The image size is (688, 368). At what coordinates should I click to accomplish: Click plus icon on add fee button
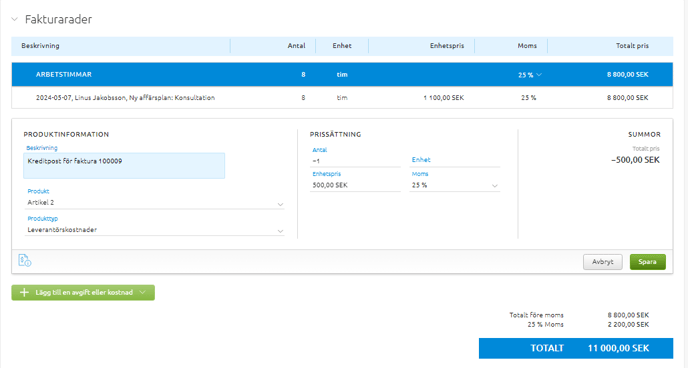coord(25,293)
